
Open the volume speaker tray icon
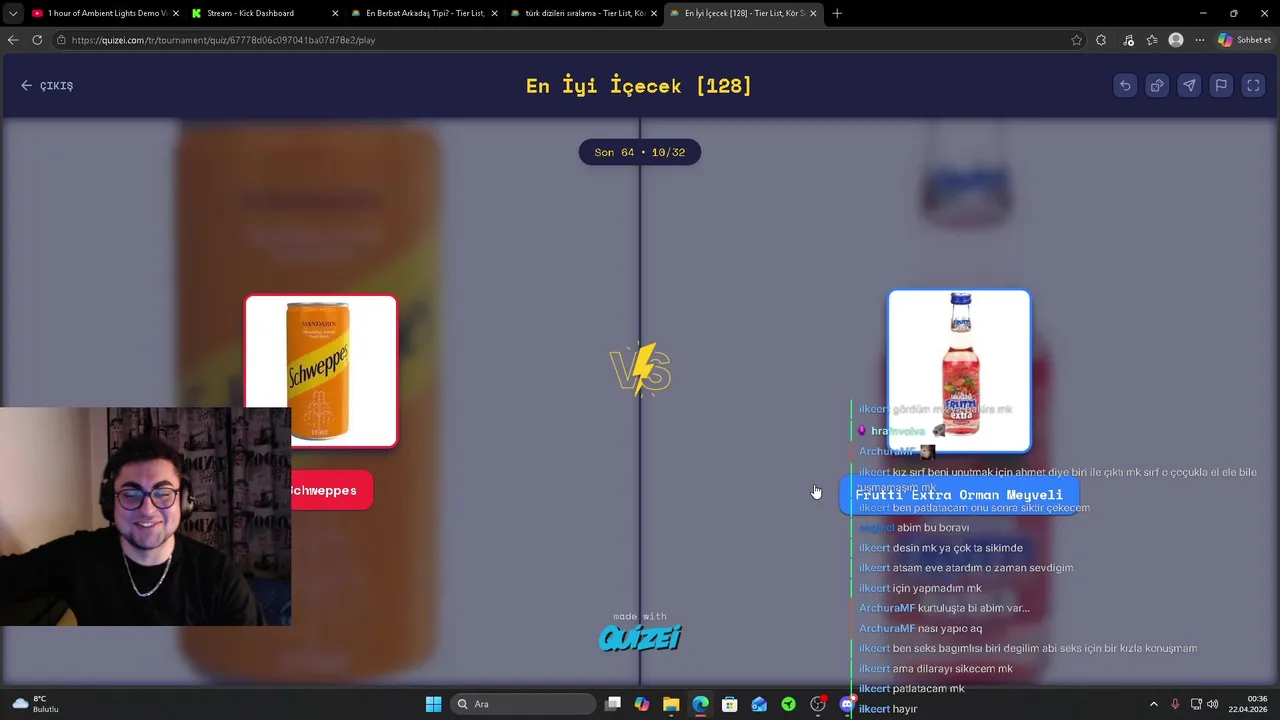click(1213, 704)
